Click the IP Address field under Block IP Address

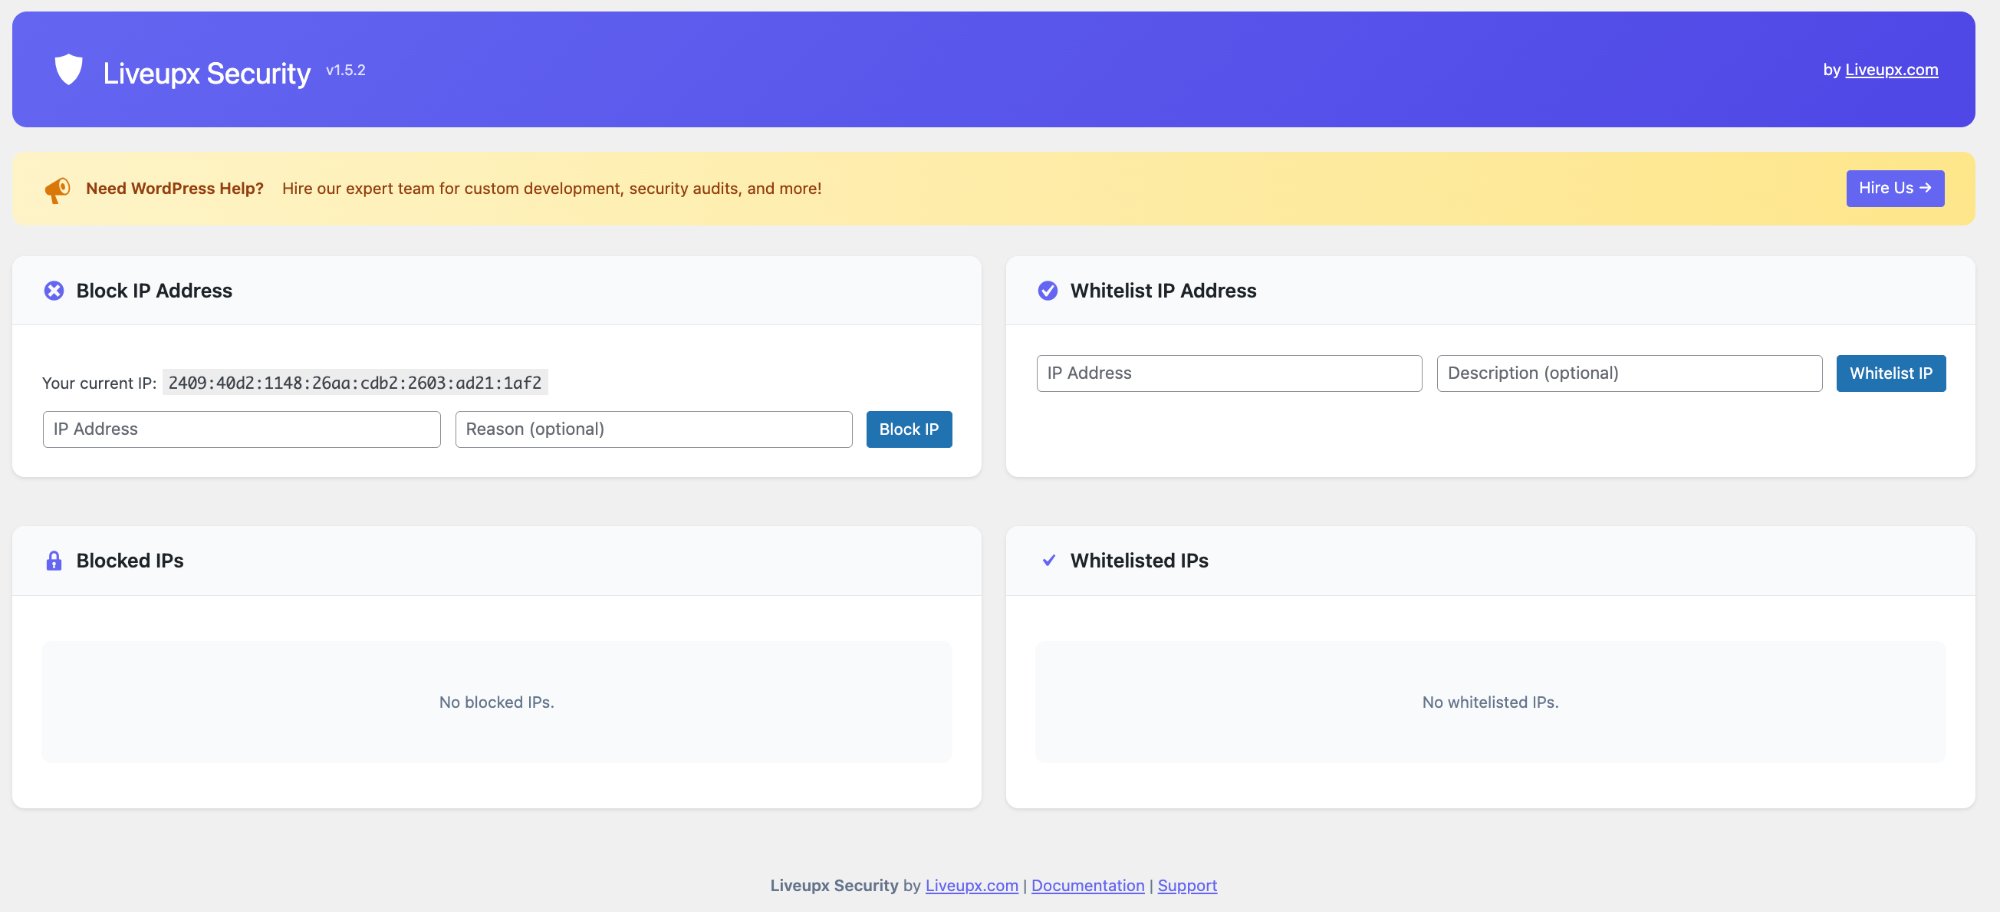[241, 428]
